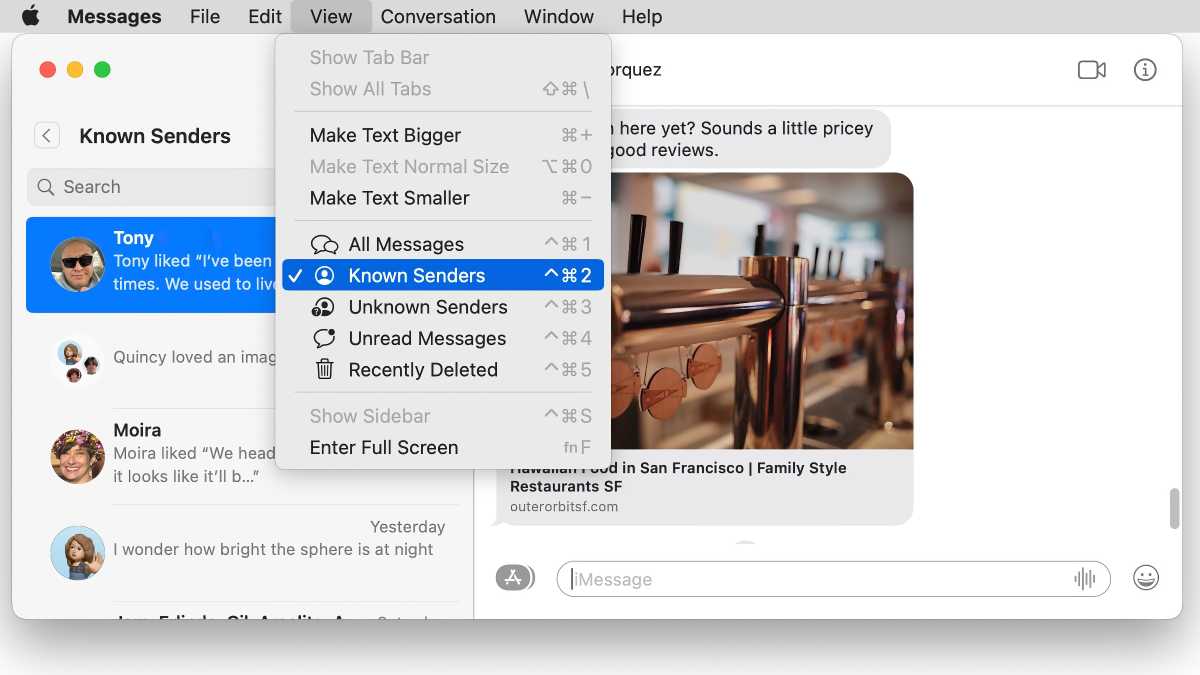This screenshot has height=675, width=1200.
Task: Start a FaceTime video call
Action: (1091, 70)
